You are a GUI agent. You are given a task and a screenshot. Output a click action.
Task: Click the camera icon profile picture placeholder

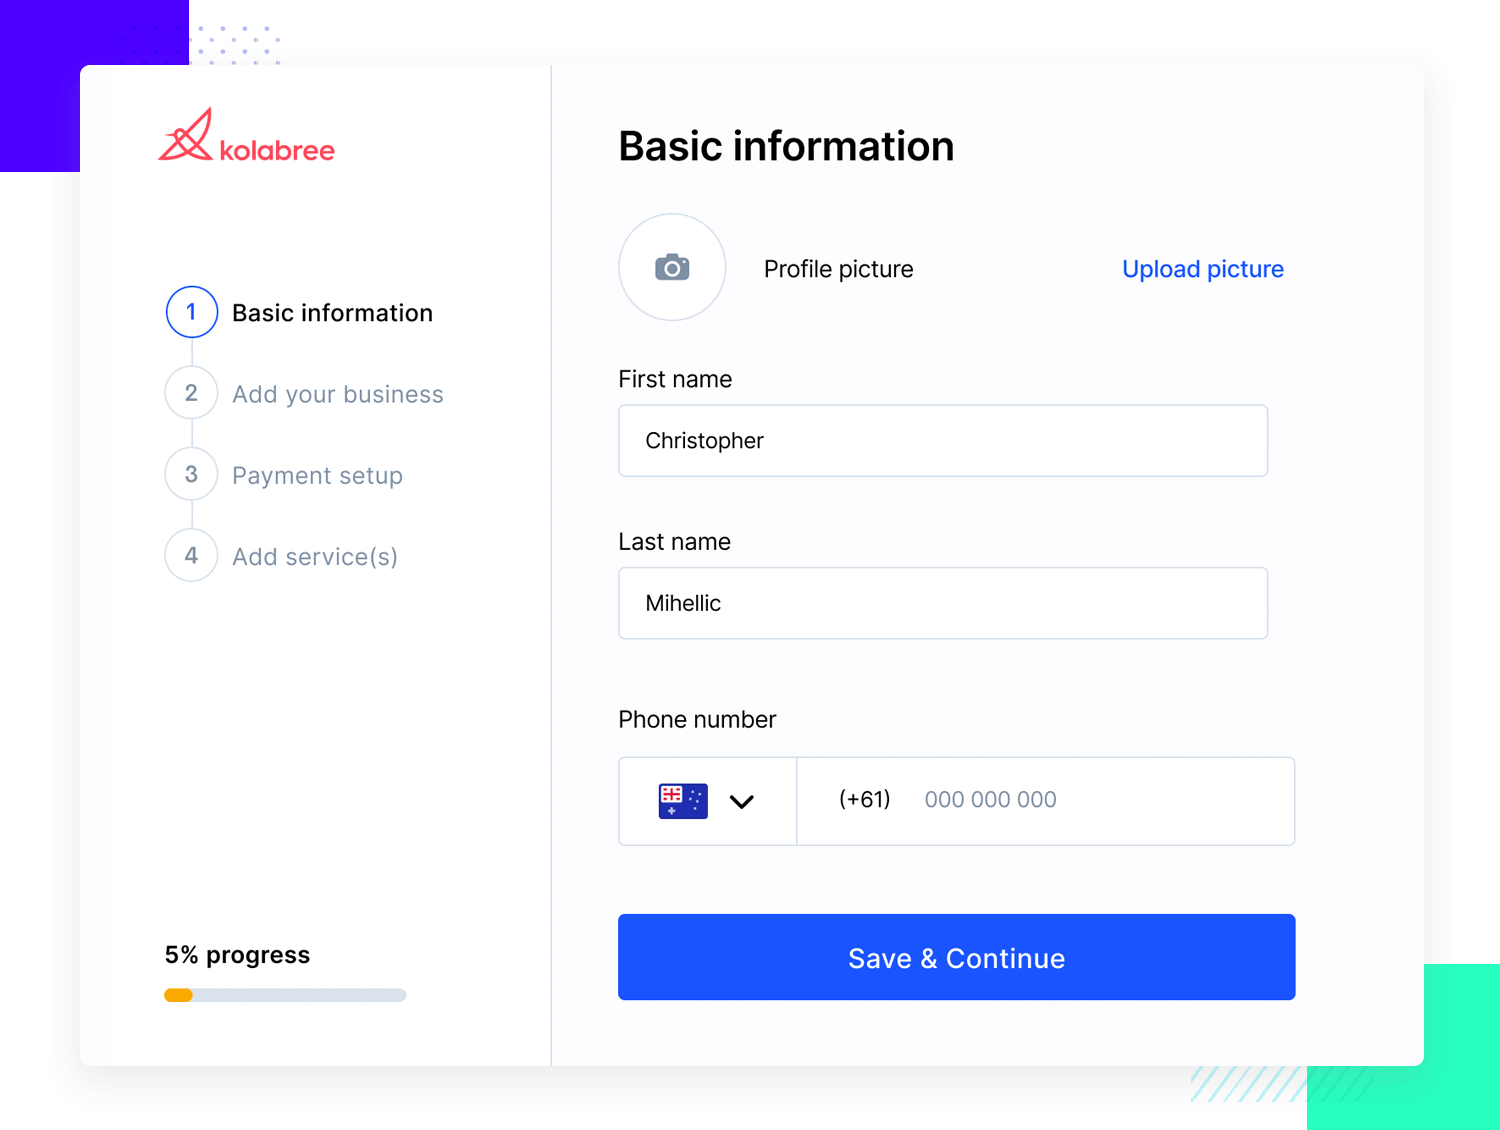pyautogui.click(x=672, y=267)
